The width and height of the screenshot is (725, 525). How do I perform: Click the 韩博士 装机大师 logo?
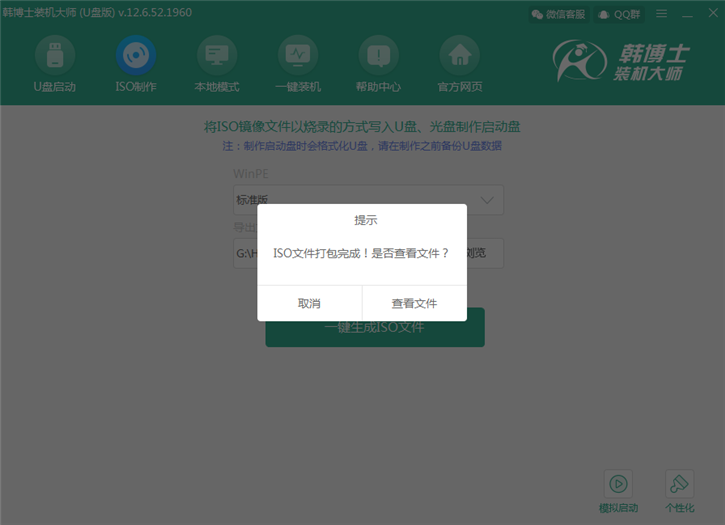pyautogui.click(x=621, y=61)
